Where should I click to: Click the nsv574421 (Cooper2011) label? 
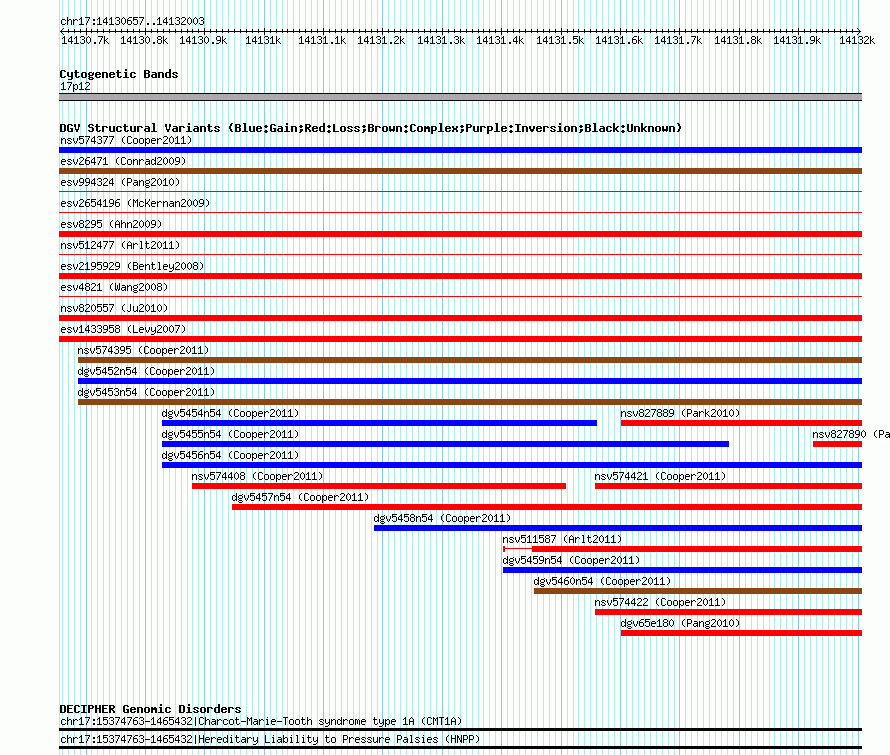660,476
